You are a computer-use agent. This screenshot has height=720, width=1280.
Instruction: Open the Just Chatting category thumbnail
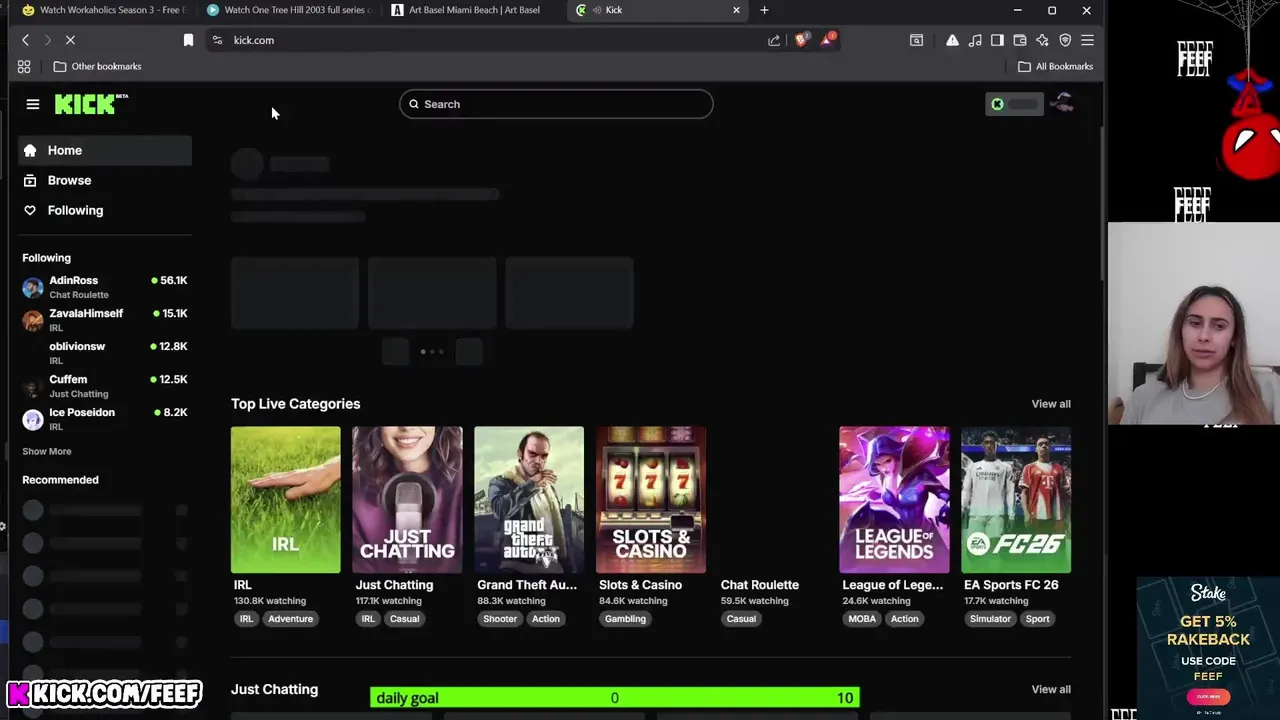pyautogui.click(x=407, y=500)
